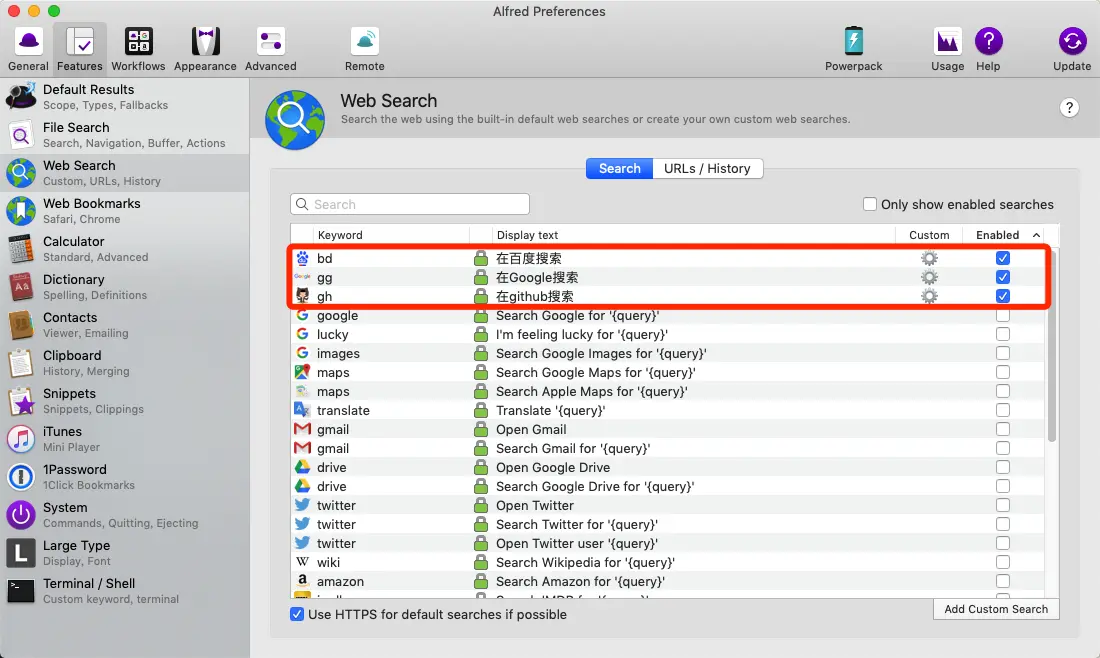The height and width of the screenshot is (658, 1100).
Task: Open the Advanced toolbar section
Action: [270, 49]
